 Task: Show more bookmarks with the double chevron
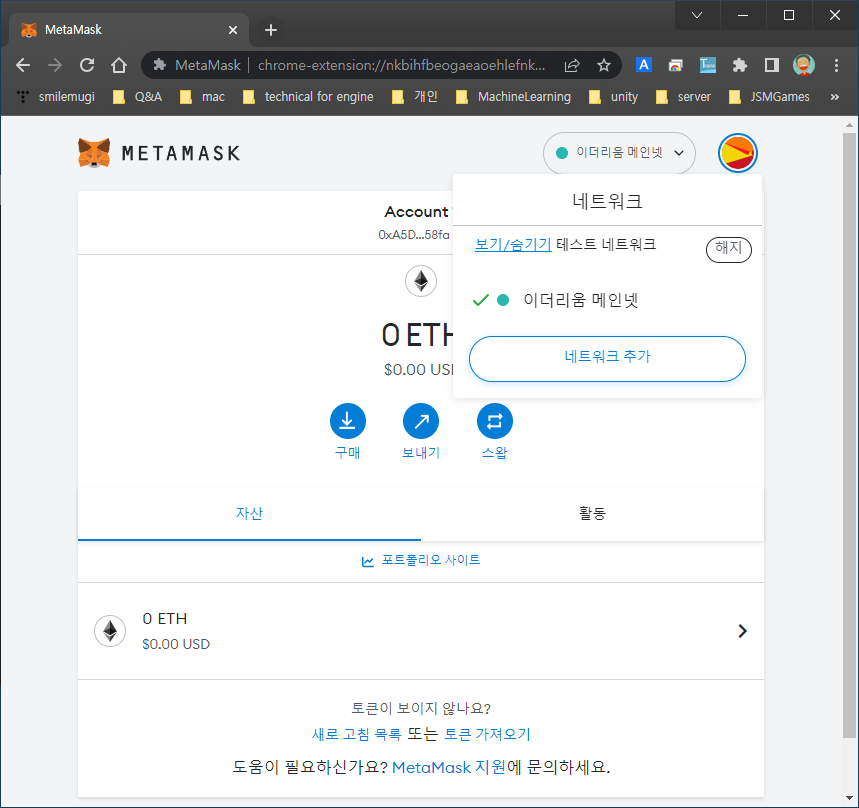point(834,96)
